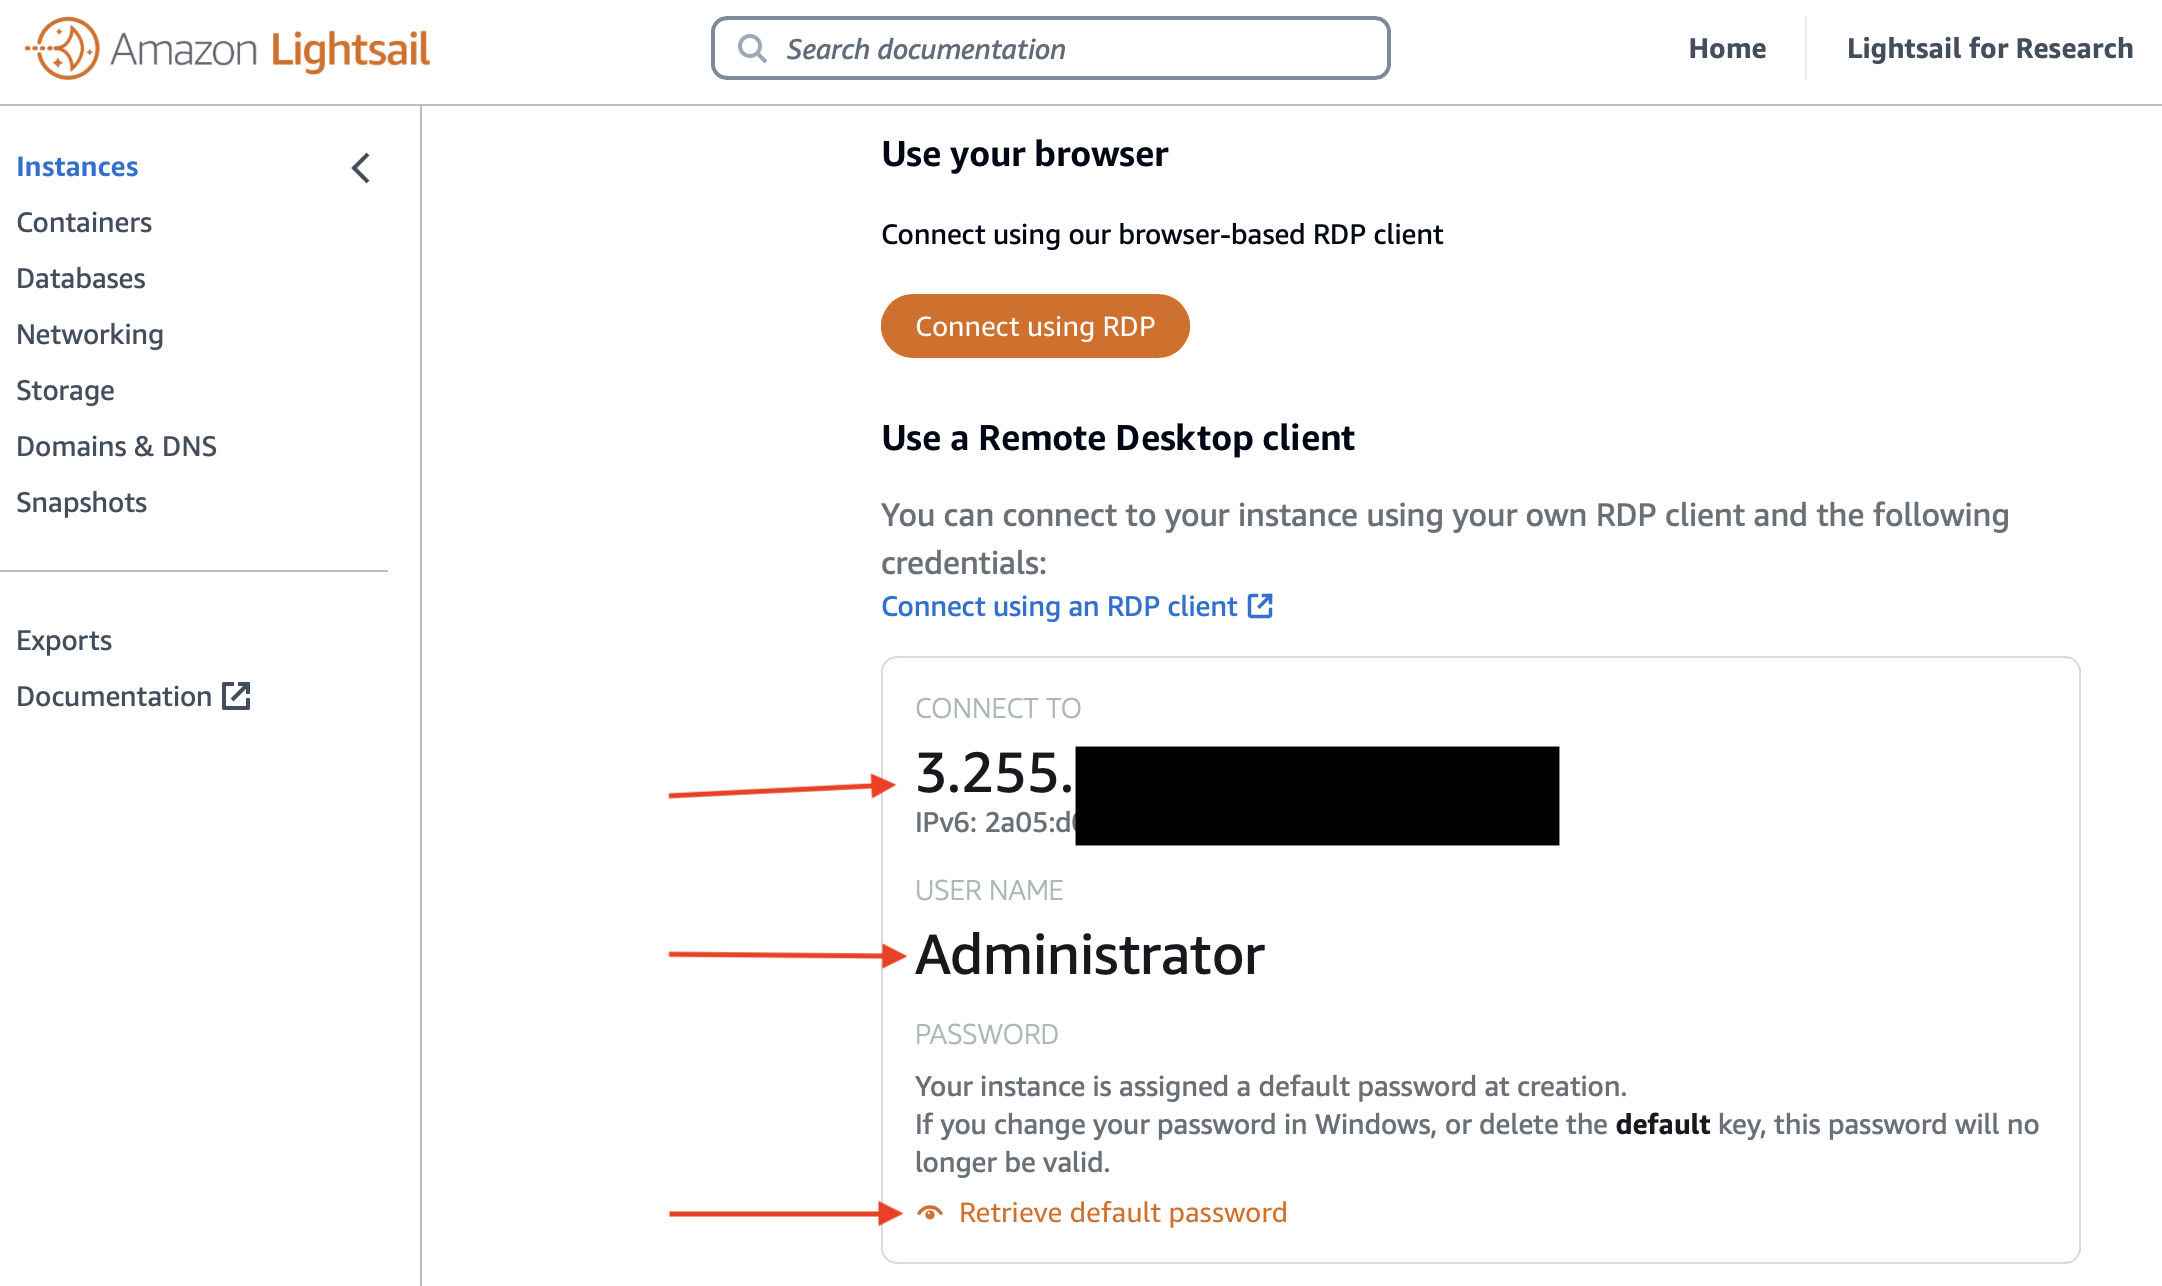Image resolution: width=2162 pixels, height=1286 pixels.
Task: Go to Databases in the sidebar
Action: pyautogui.click(x=81, y=278)
